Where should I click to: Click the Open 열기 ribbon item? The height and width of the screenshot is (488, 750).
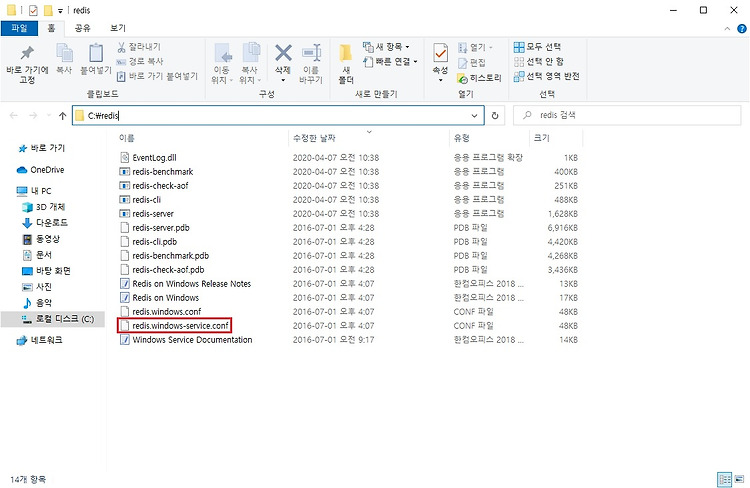475,47
